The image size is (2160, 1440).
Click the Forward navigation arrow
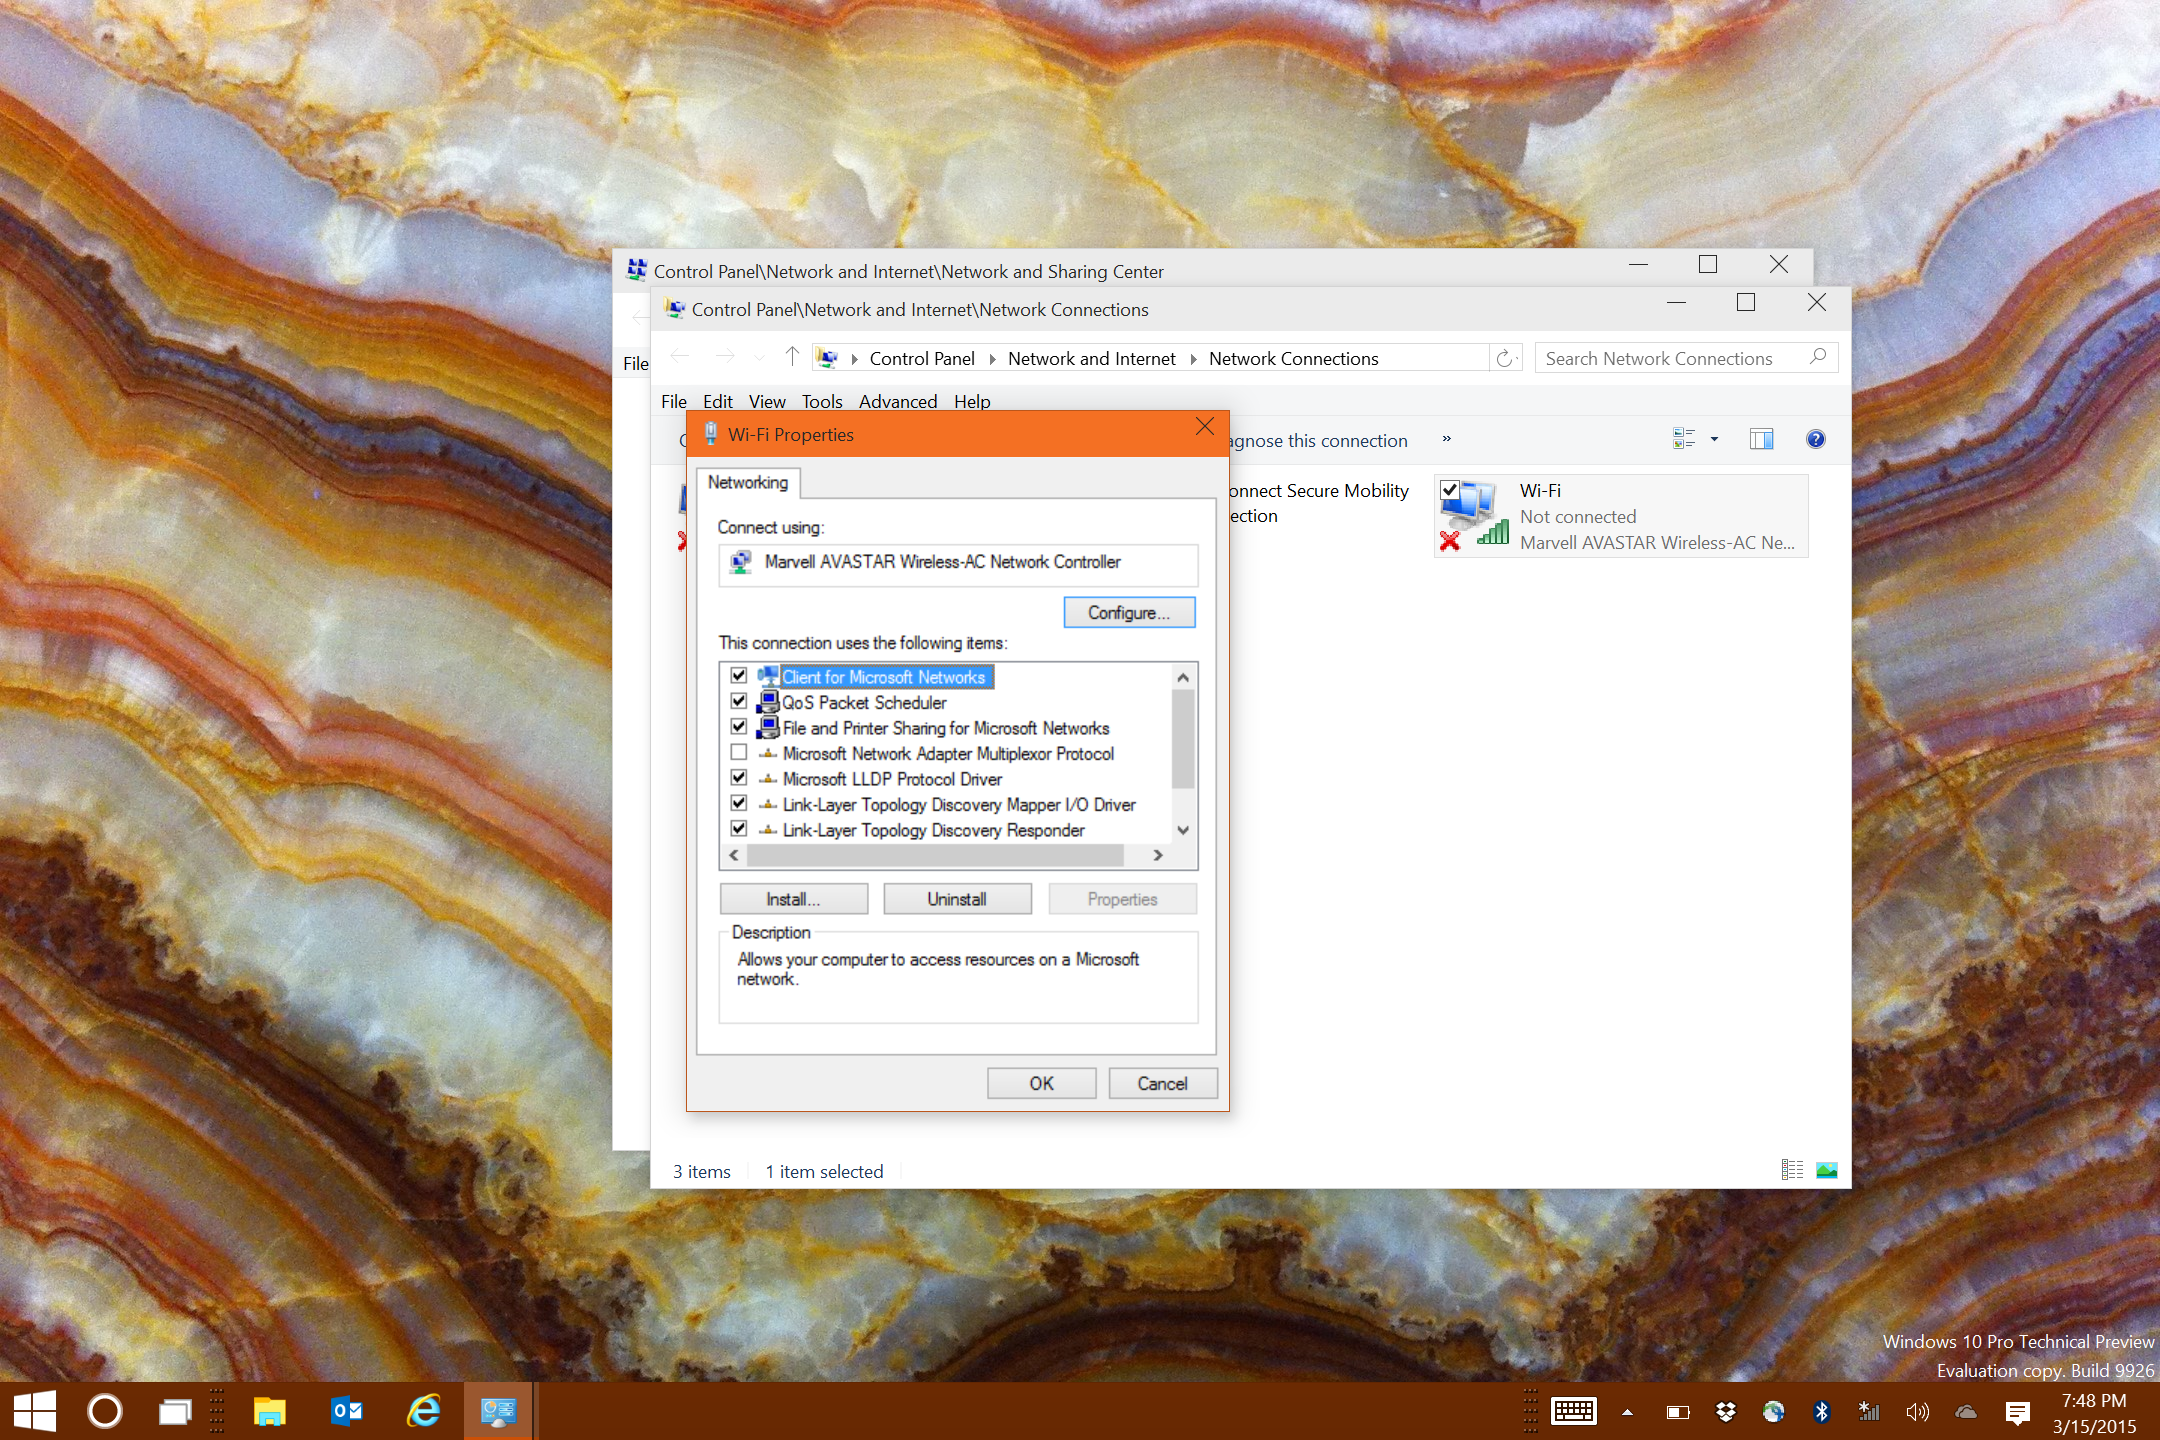pos(725,356)
